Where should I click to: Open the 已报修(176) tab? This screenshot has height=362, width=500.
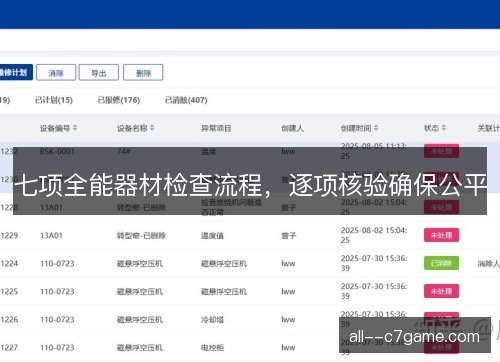pos(119,100)
